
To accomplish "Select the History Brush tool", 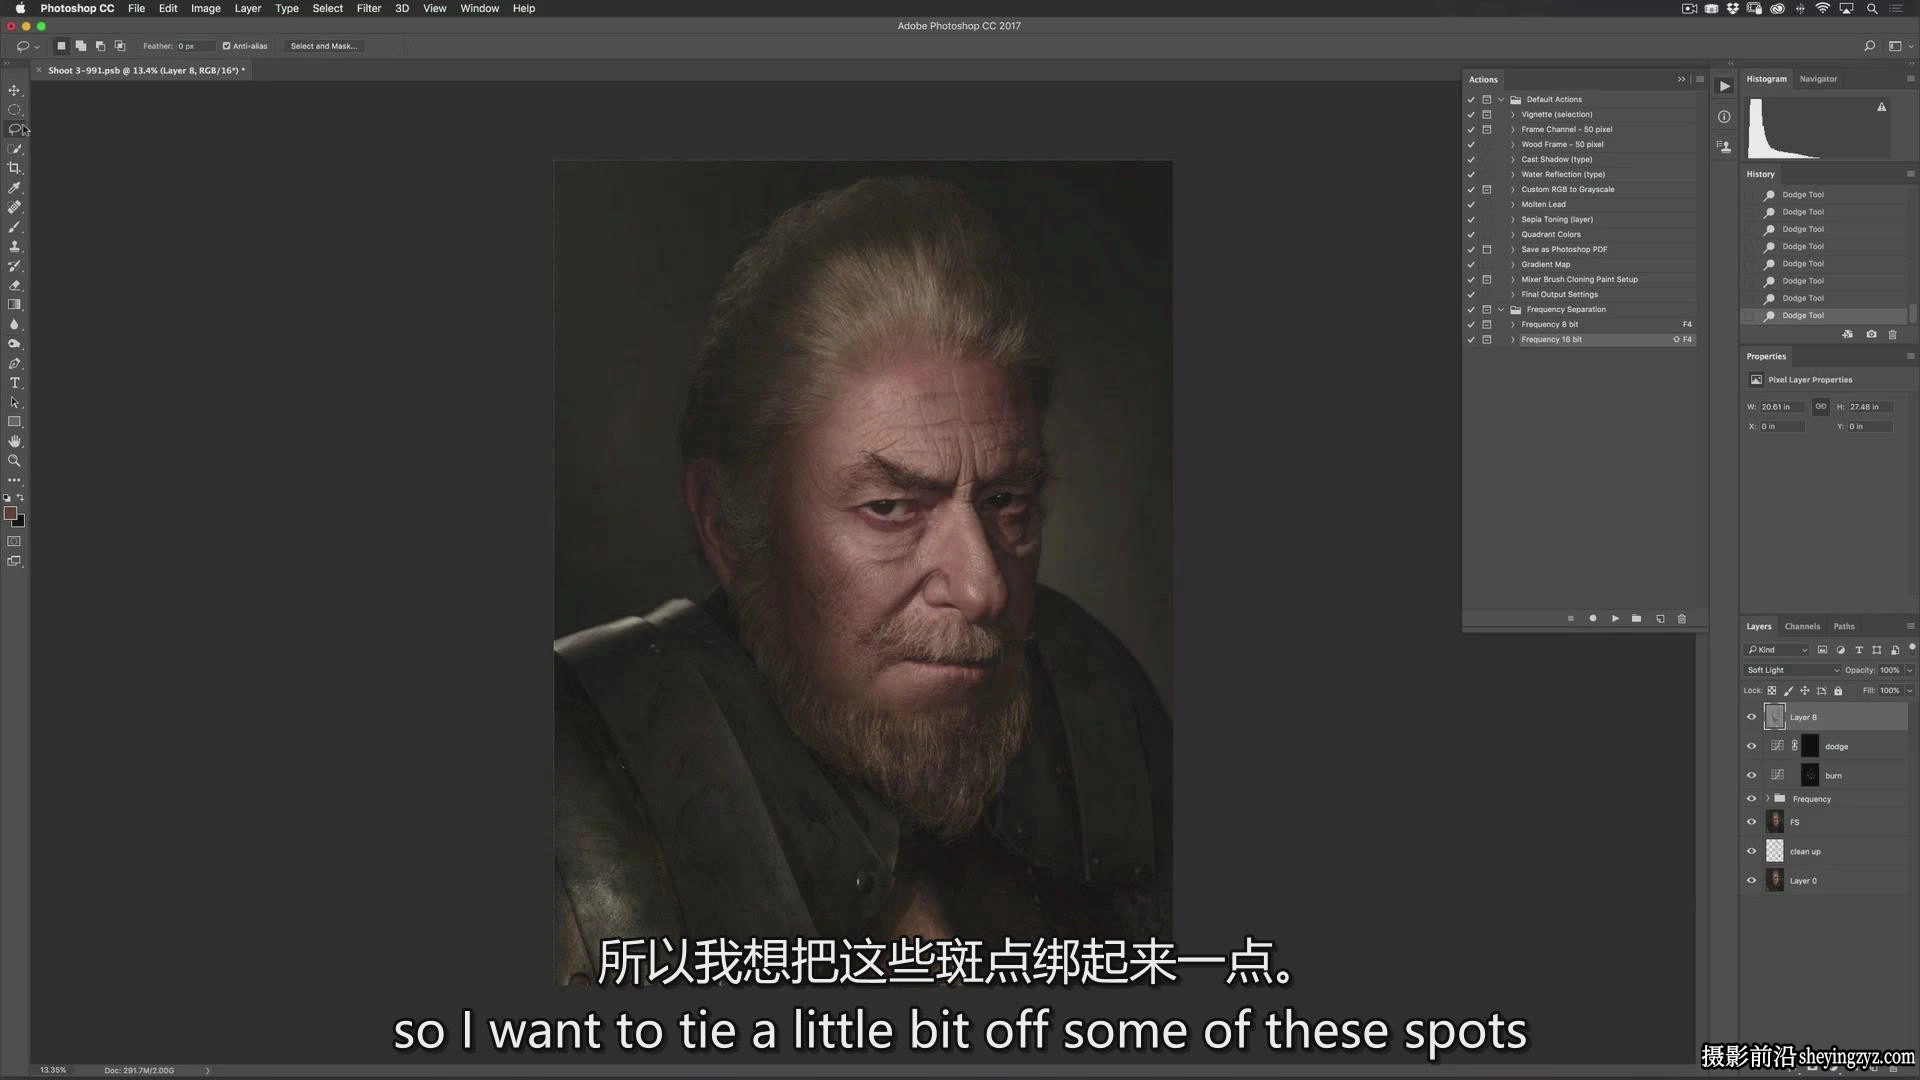I will pyautogui.click(x=14, y=266).
